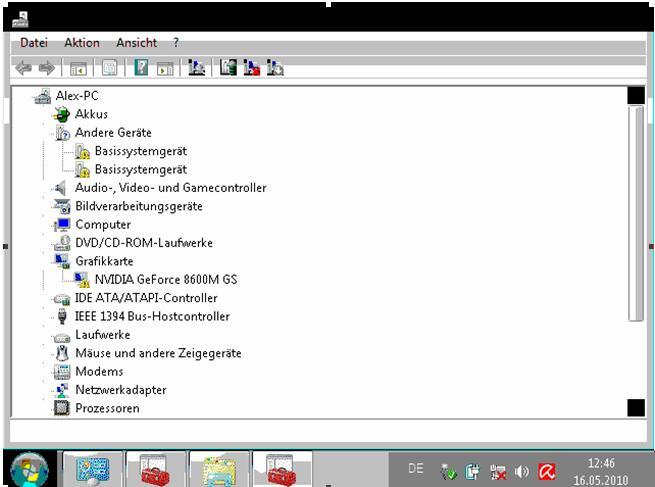Click the Back arrow in the toolbar
Screen dimensions: 655x487
click(x=23, y=68)
